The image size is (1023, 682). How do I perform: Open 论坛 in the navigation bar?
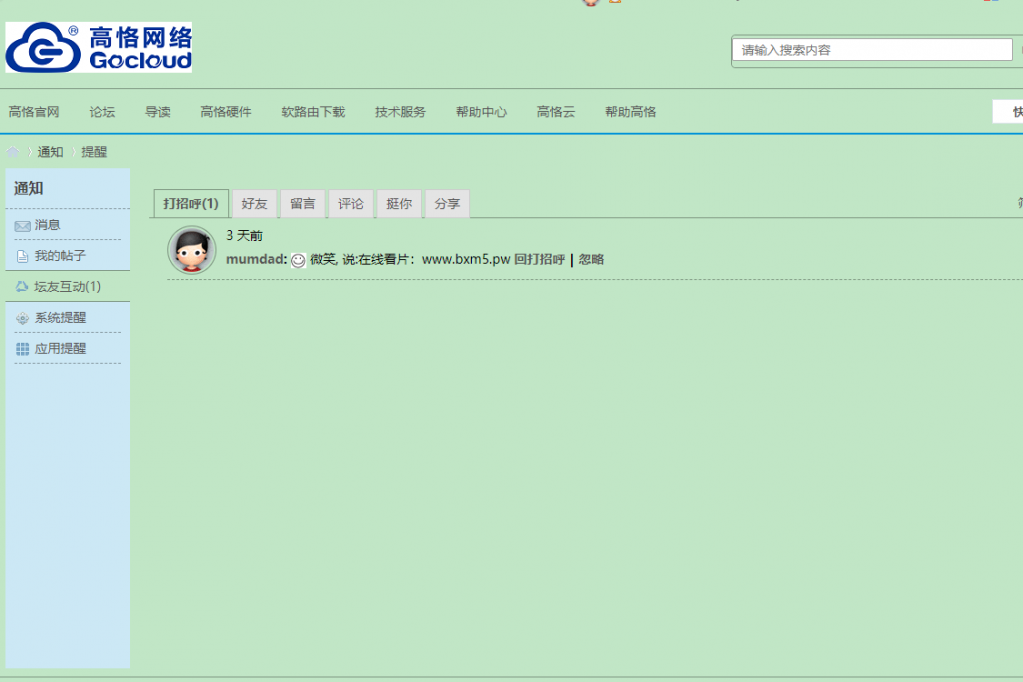[102, 112]
